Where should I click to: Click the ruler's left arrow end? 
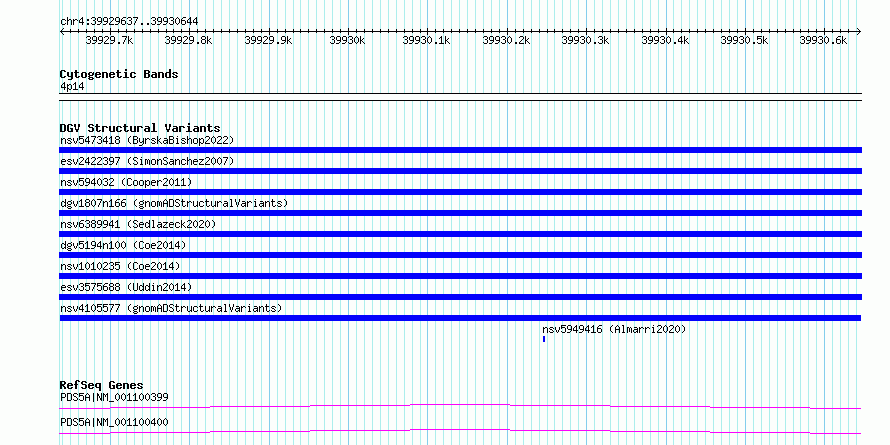pyautogui.click(x=62, y=31)
